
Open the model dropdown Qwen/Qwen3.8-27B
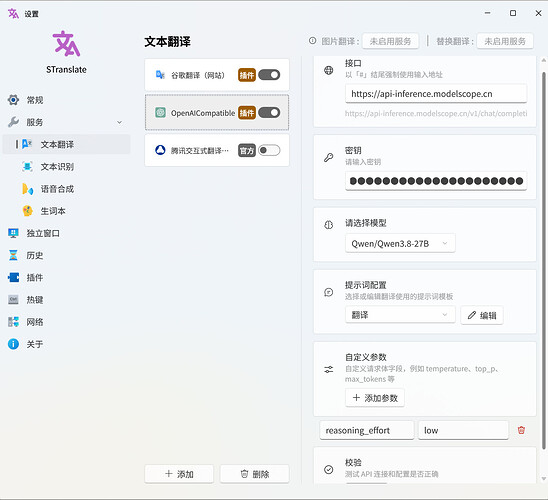point(400,243)
